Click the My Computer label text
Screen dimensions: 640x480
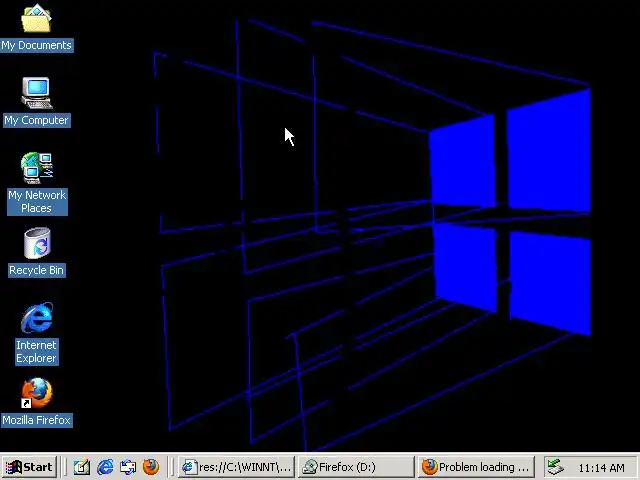coord(37,120)
